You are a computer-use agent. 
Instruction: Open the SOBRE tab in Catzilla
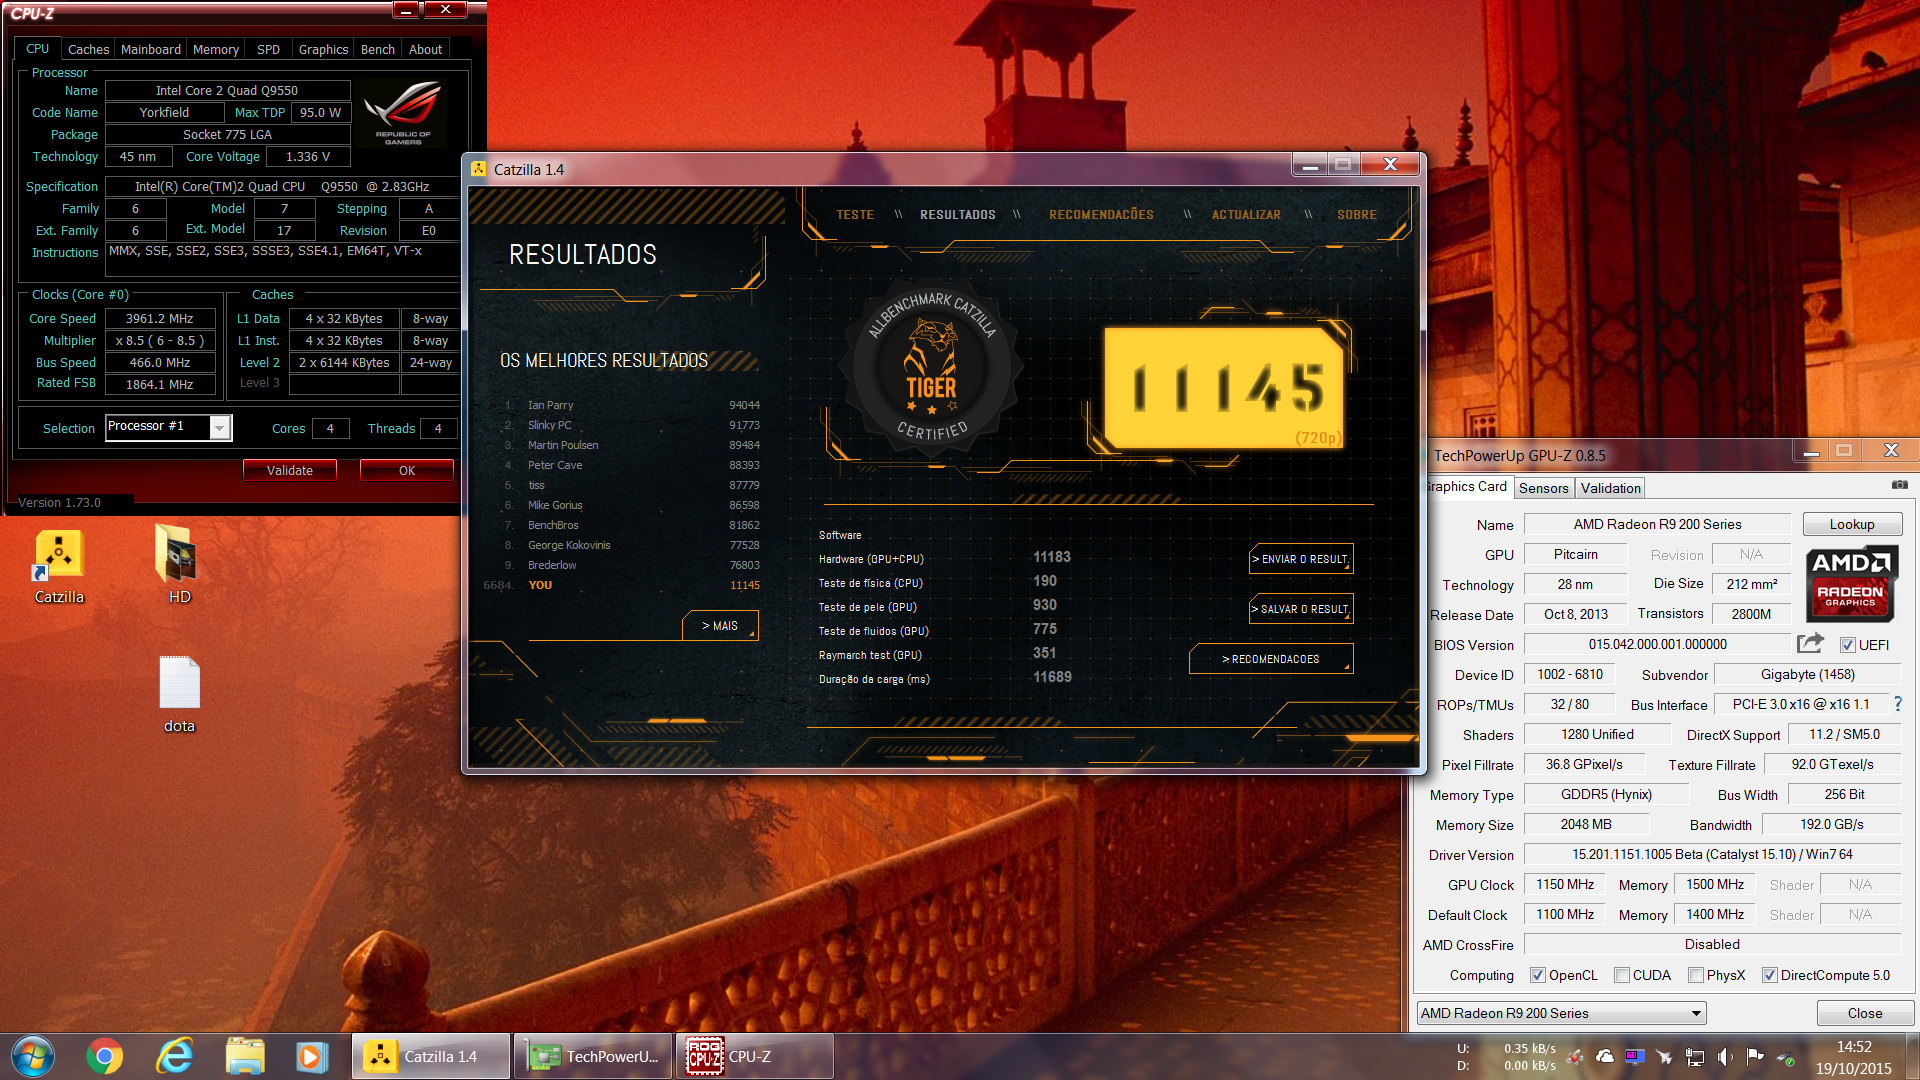pos(1357,215)
